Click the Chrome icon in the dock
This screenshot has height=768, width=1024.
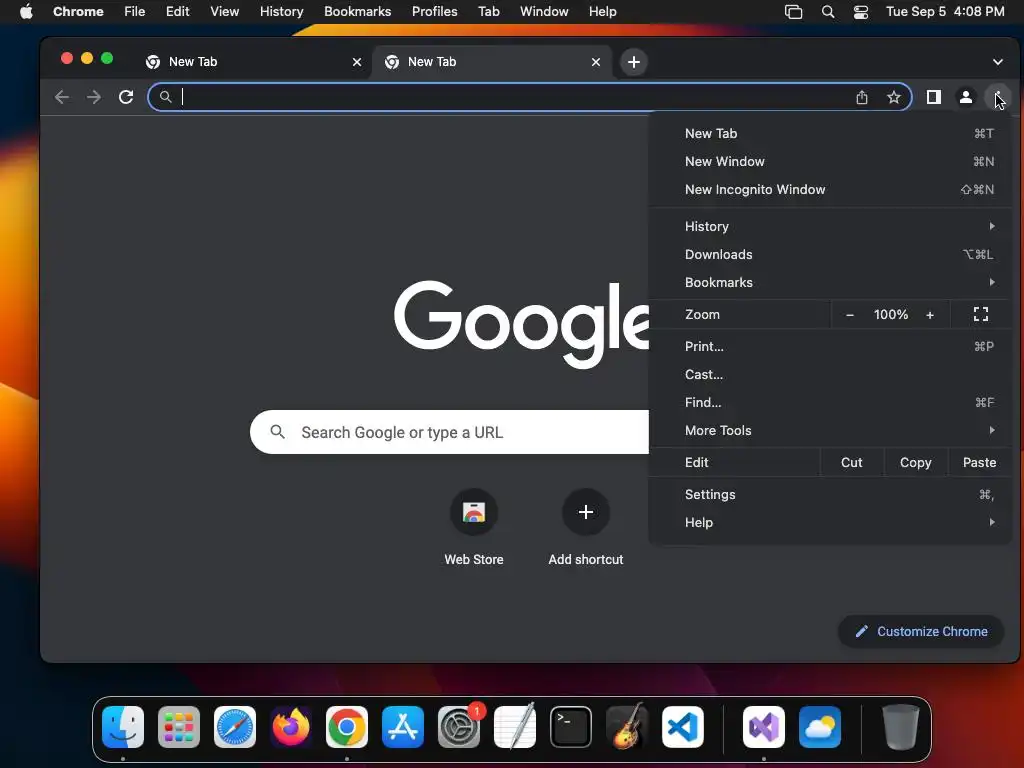(347, 727)
